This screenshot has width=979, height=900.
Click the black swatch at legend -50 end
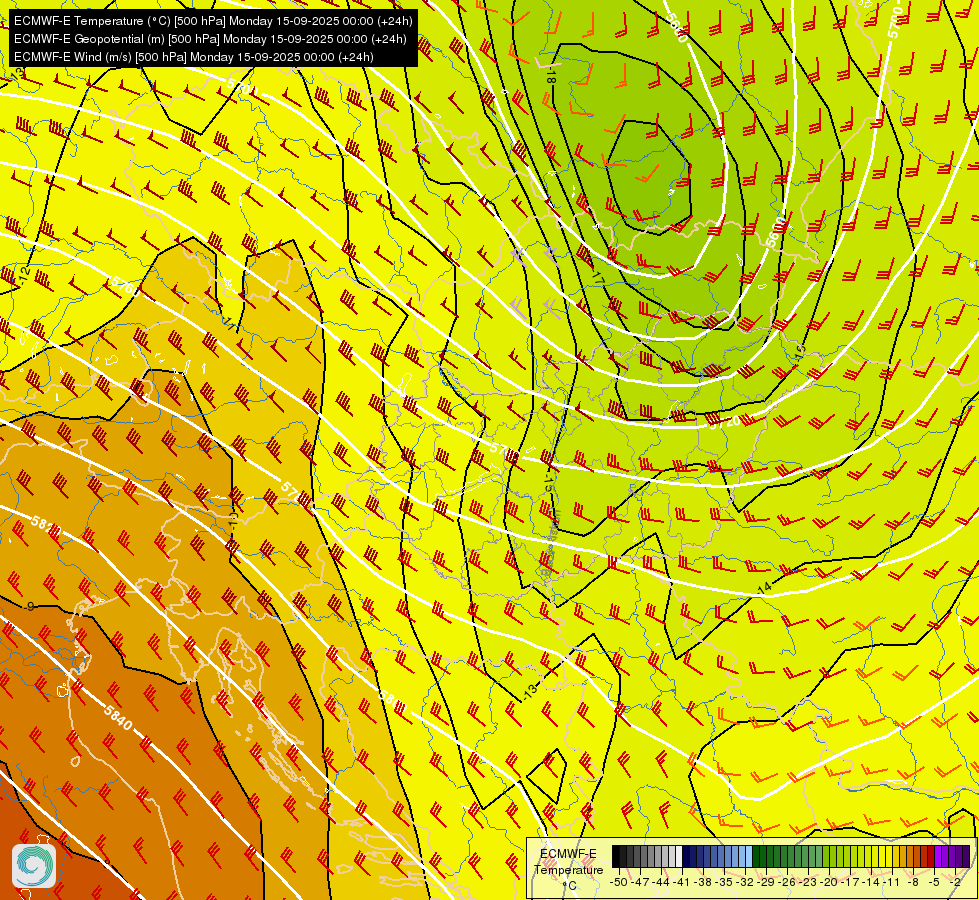pos(616,856)
